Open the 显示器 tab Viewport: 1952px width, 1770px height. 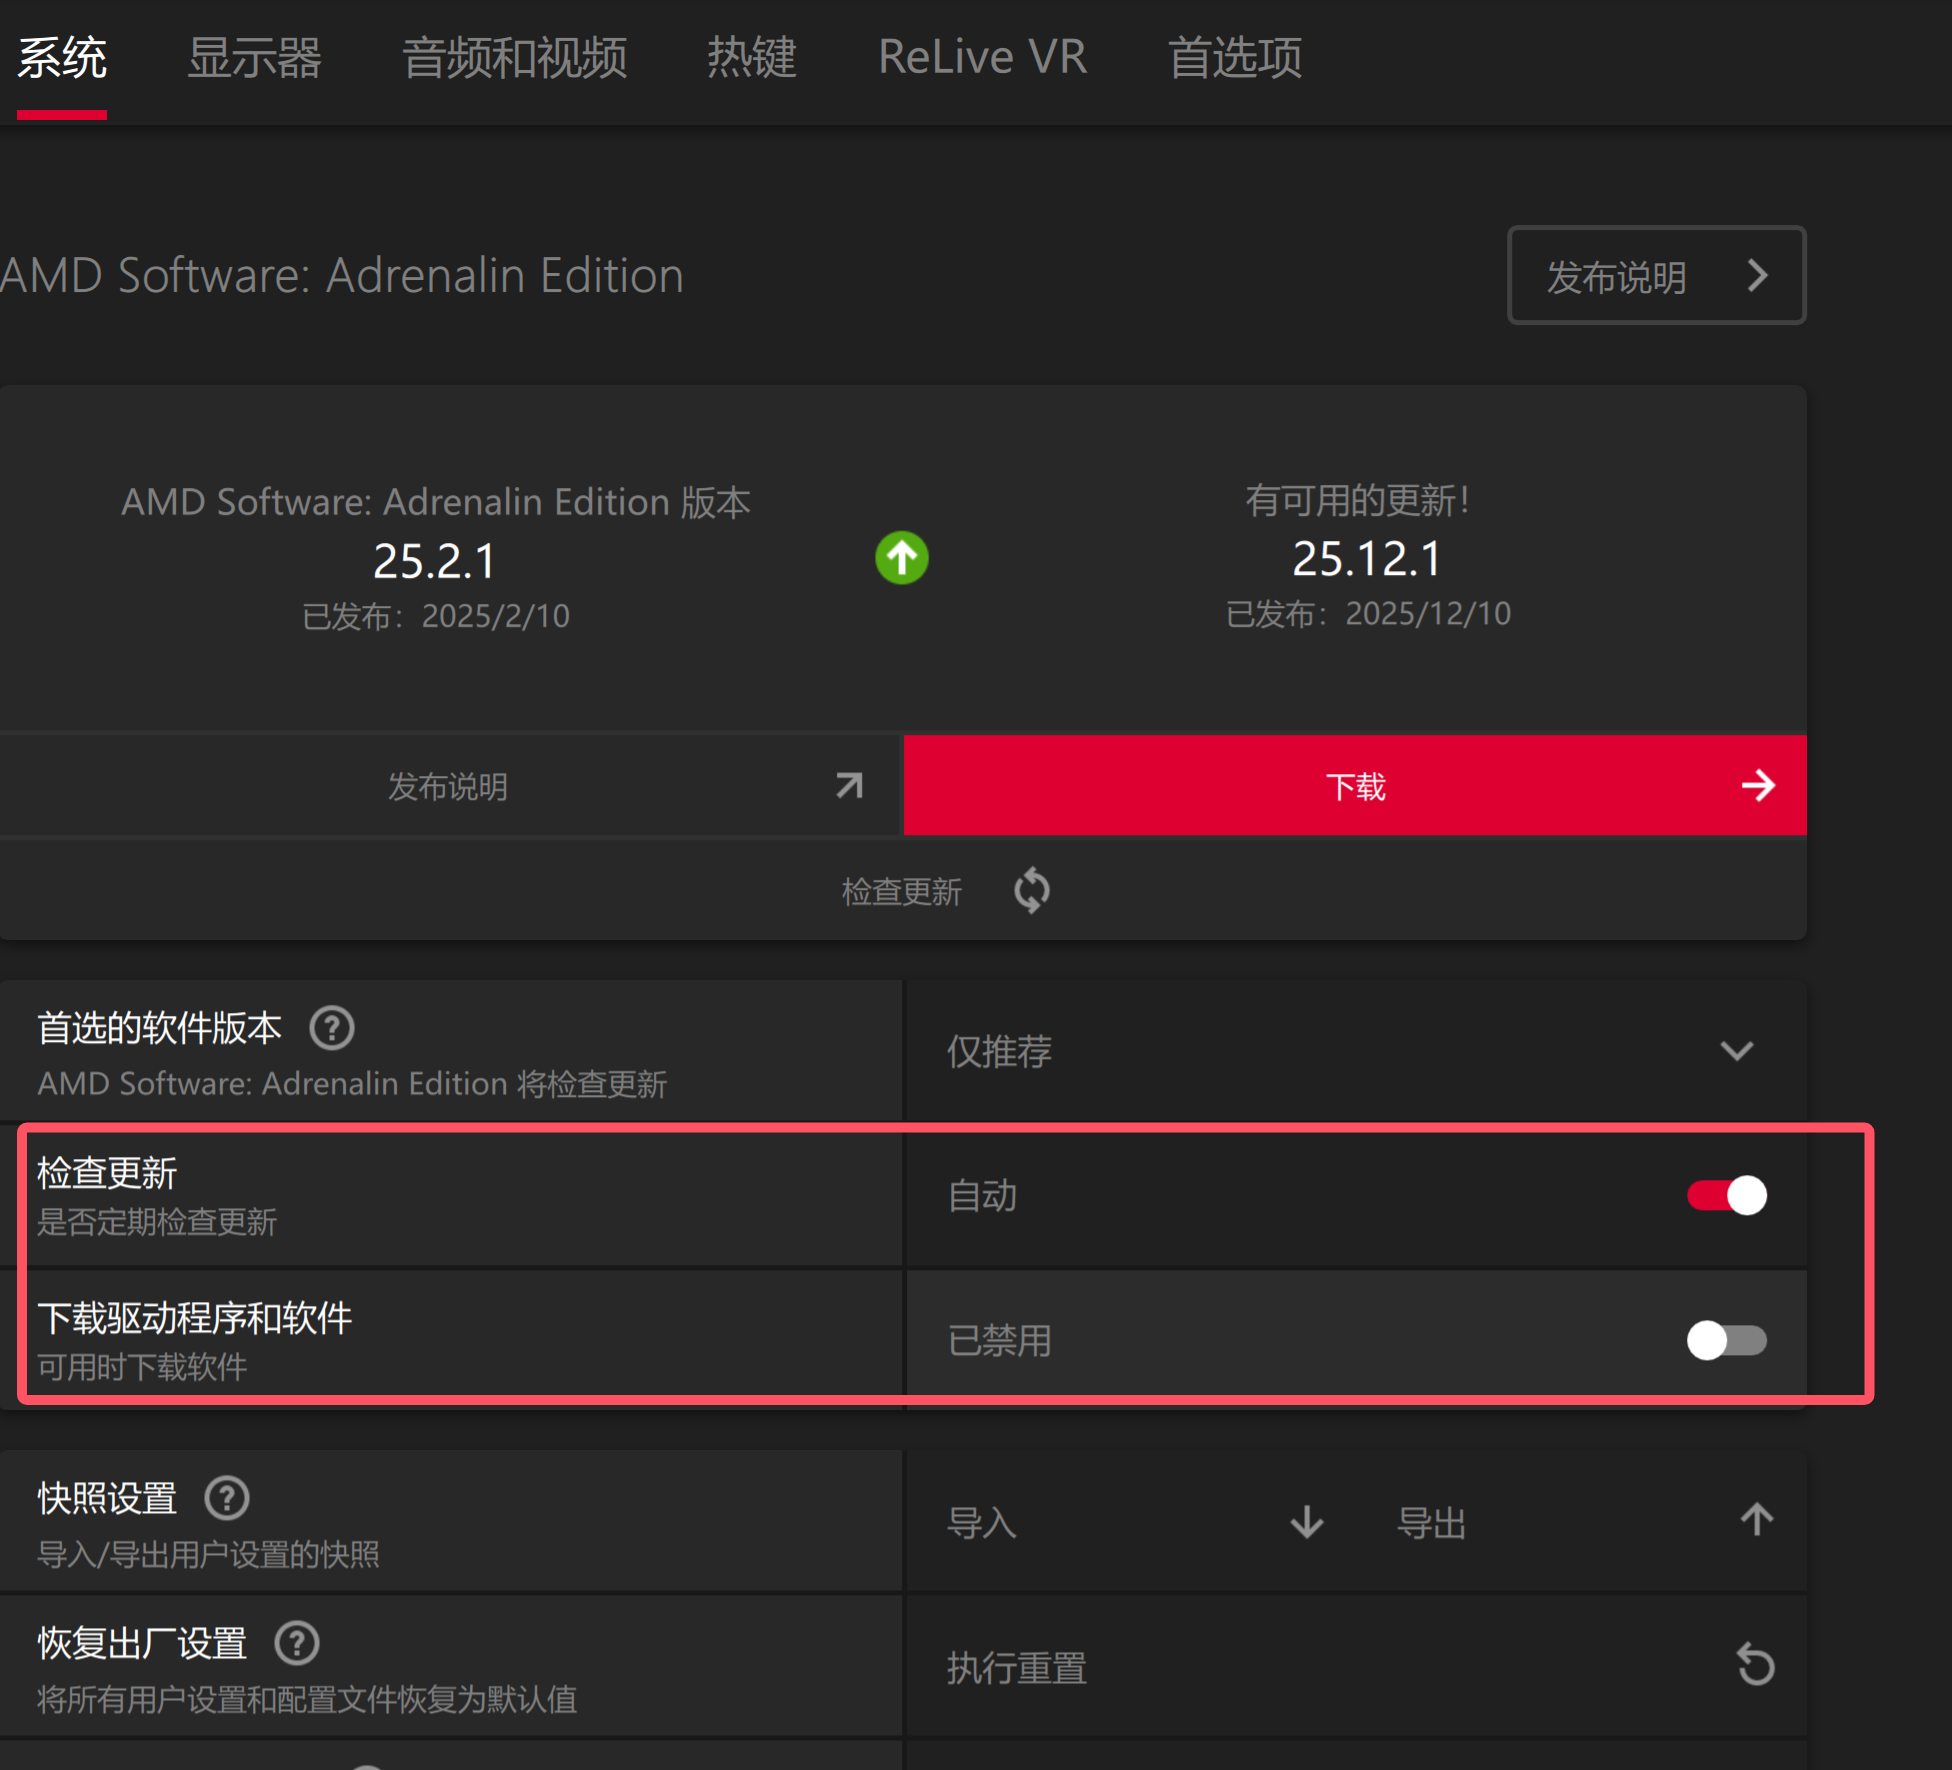point(254,58)
